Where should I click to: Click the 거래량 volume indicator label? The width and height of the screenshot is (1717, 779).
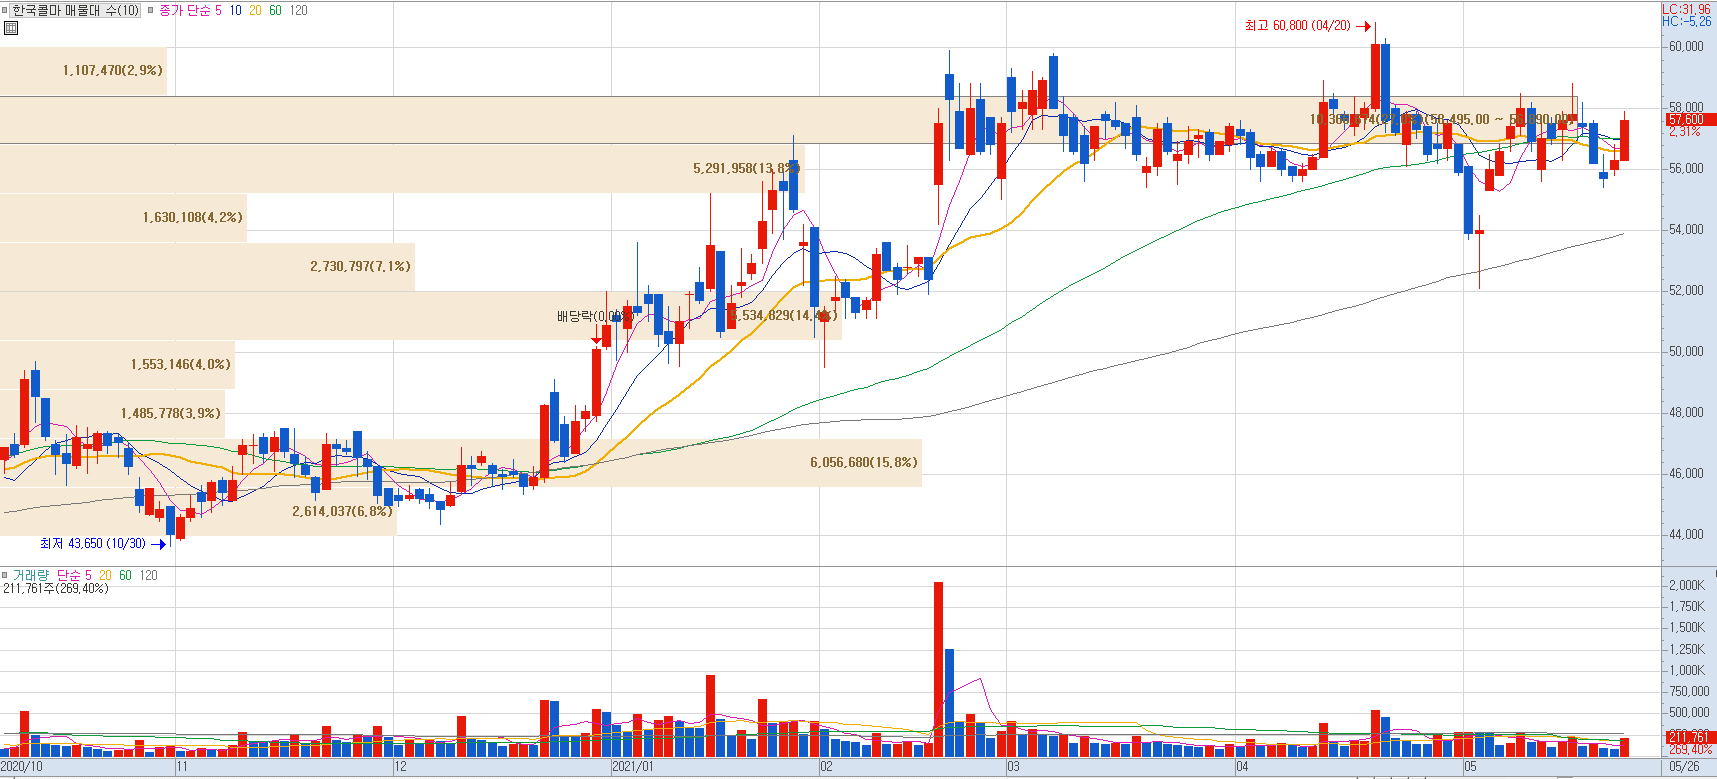coord(30,575)
